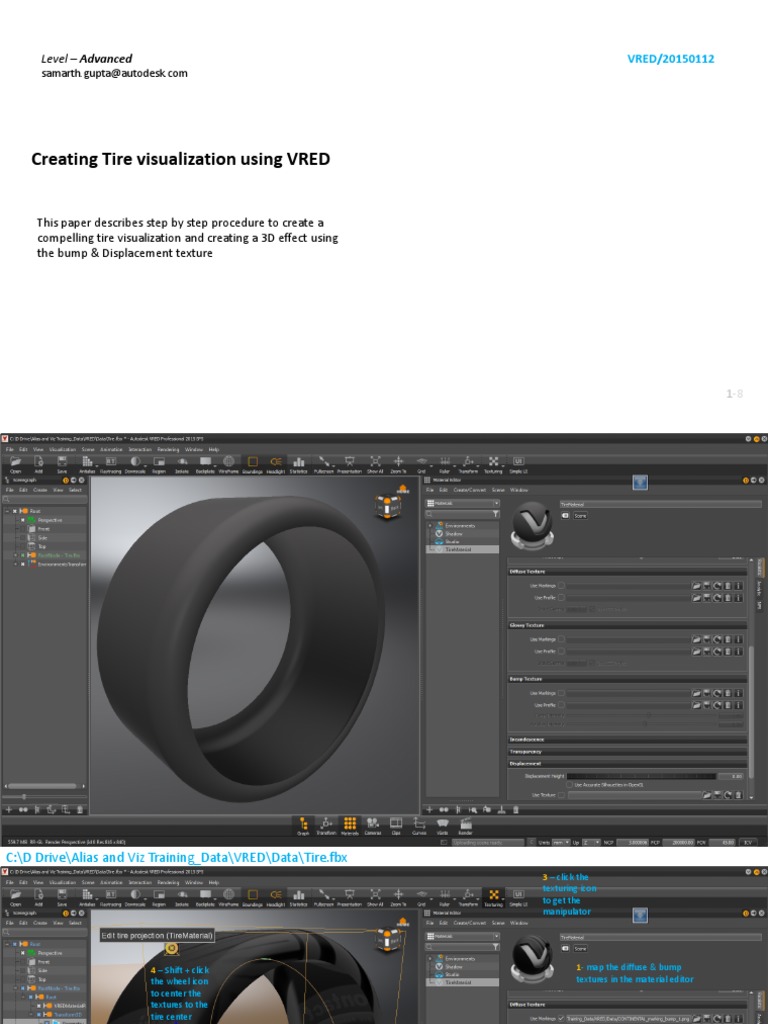Open Scenegraph Select menu in upper screenshot

click(x=75, y=490)
